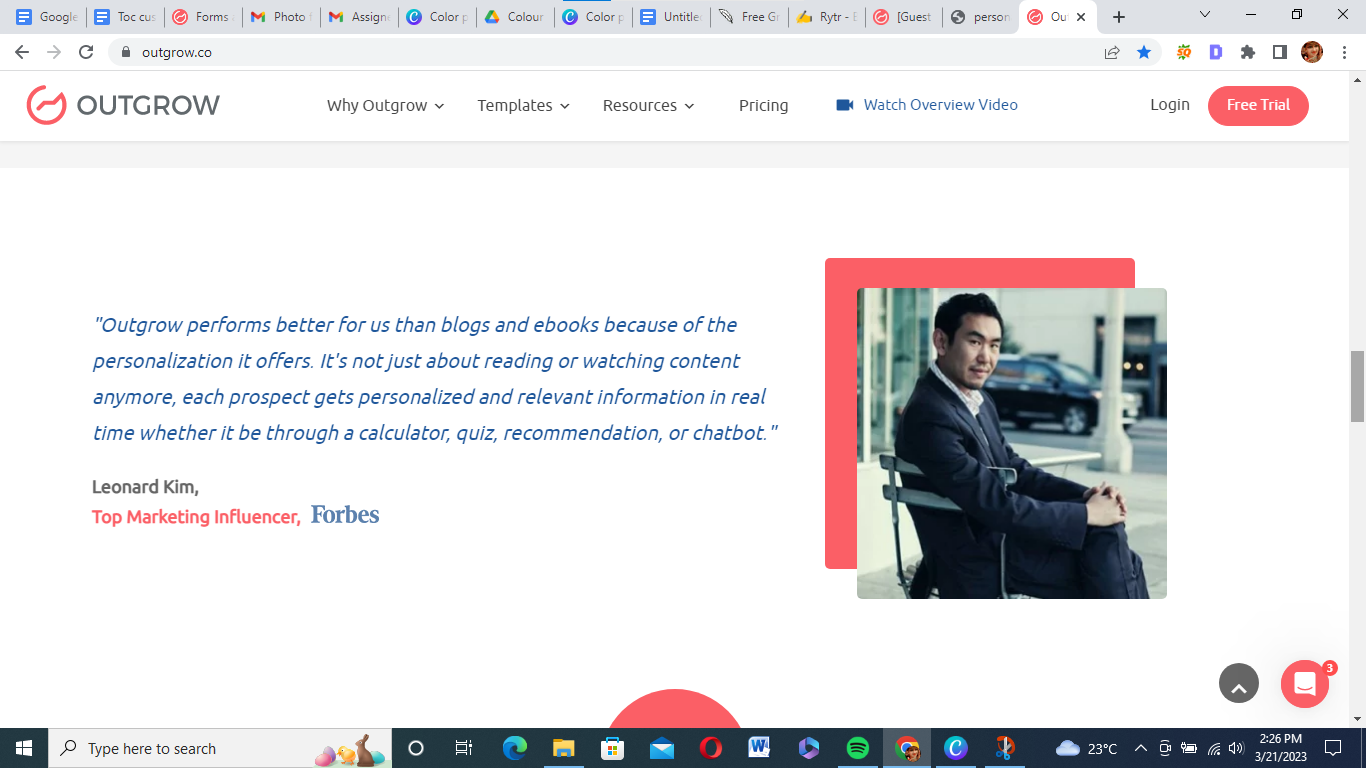
Task: Click the Free Trial button
Action: [1257, 105]
